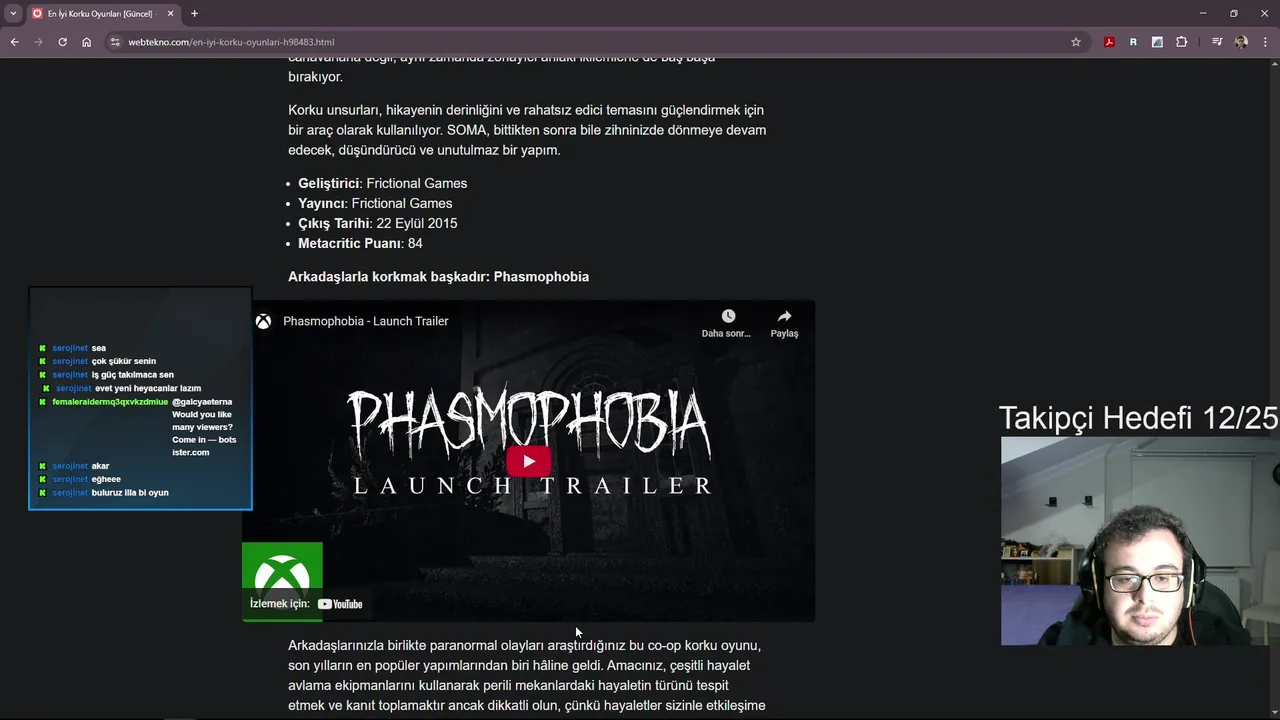Screen dimensions: 1280x720
Task: Click the Kick badge beside the 'sea' message
Action: point(42,348)
